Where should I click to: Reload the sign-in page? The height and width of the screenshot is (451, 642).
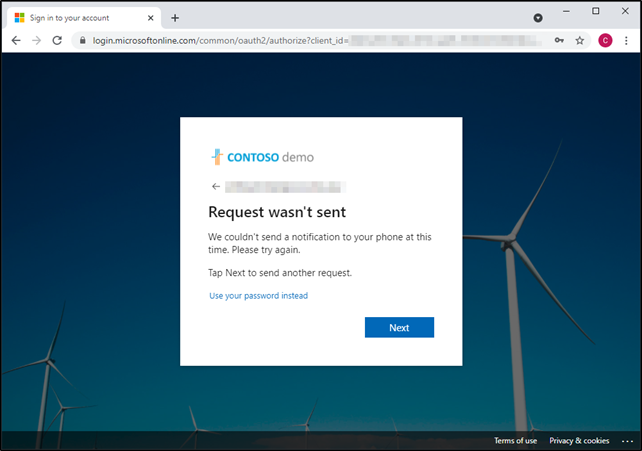coord(58,40)
